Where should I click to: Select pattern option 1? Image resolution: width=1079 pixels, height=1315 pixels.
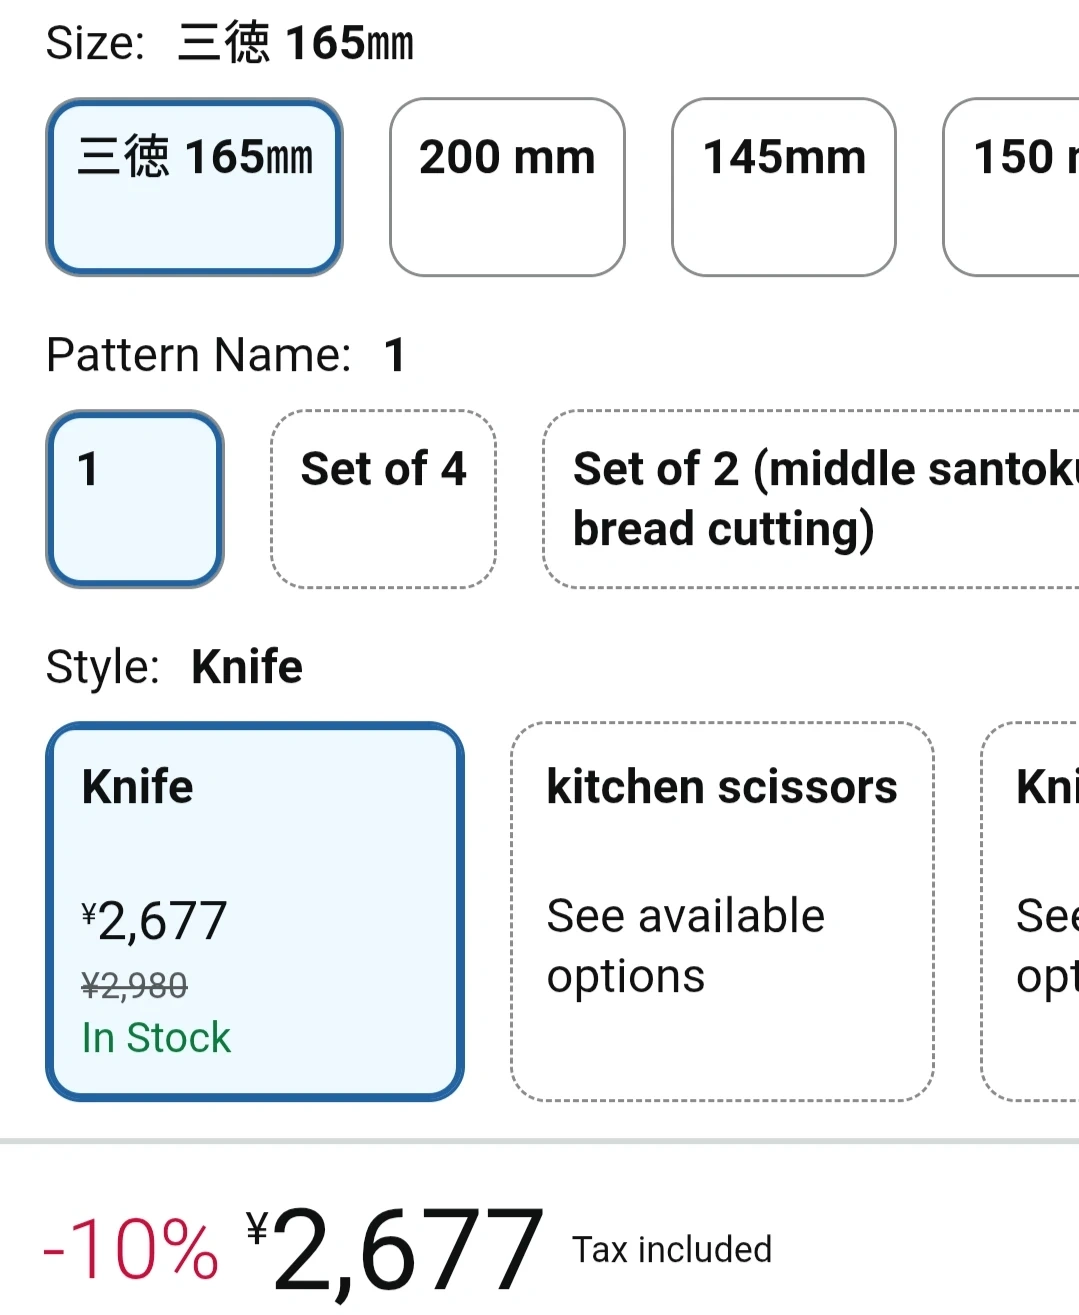(x=135, y=498)
